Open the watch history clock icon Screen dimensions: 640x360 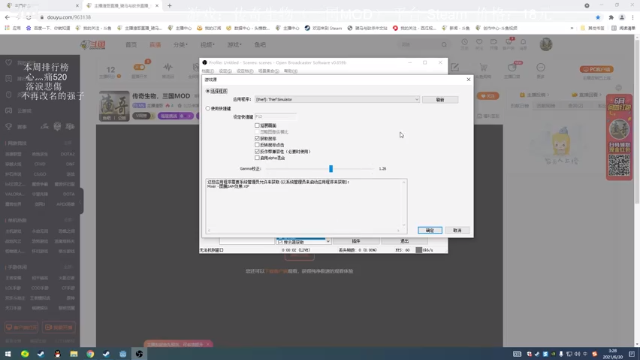[464, 42]
